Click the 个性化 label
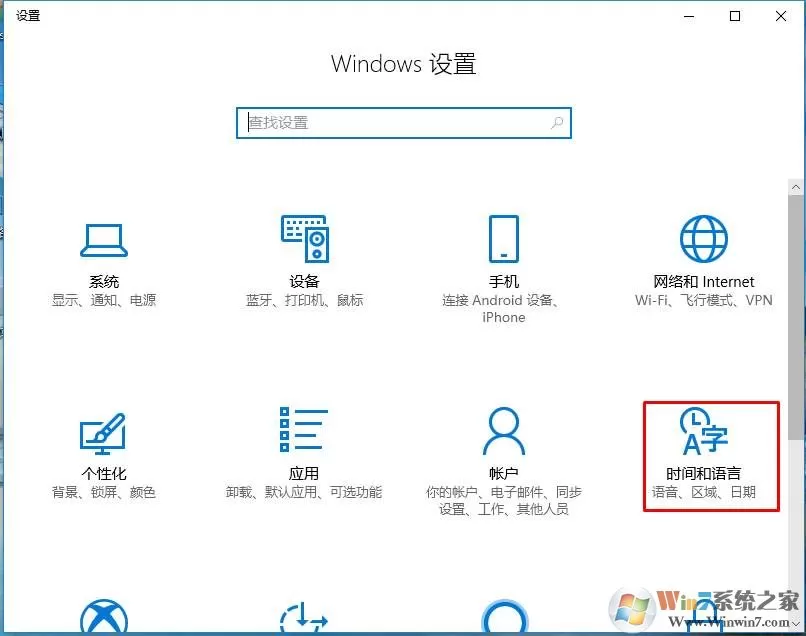This screenshot has height=636, width=806. click(104, 473)
